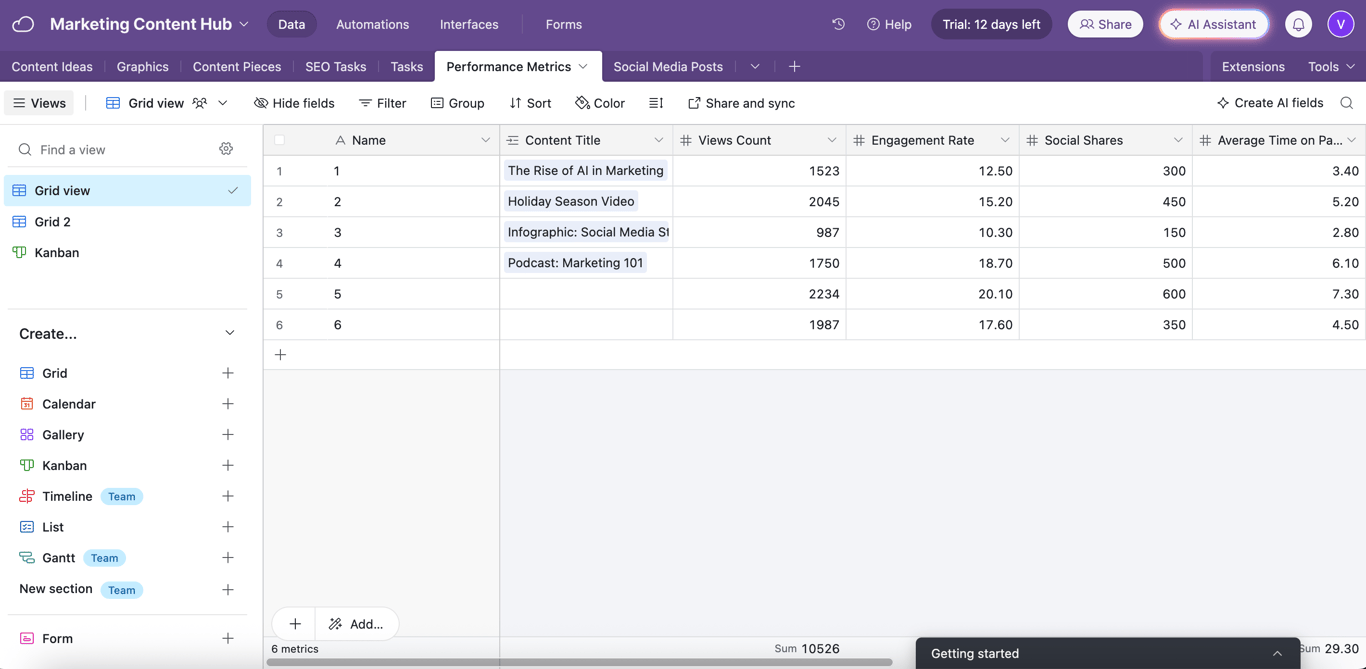Viewport: 1366px width, 669px height.
Task: Expand the Getting started panel
Action: point(1108,653)
